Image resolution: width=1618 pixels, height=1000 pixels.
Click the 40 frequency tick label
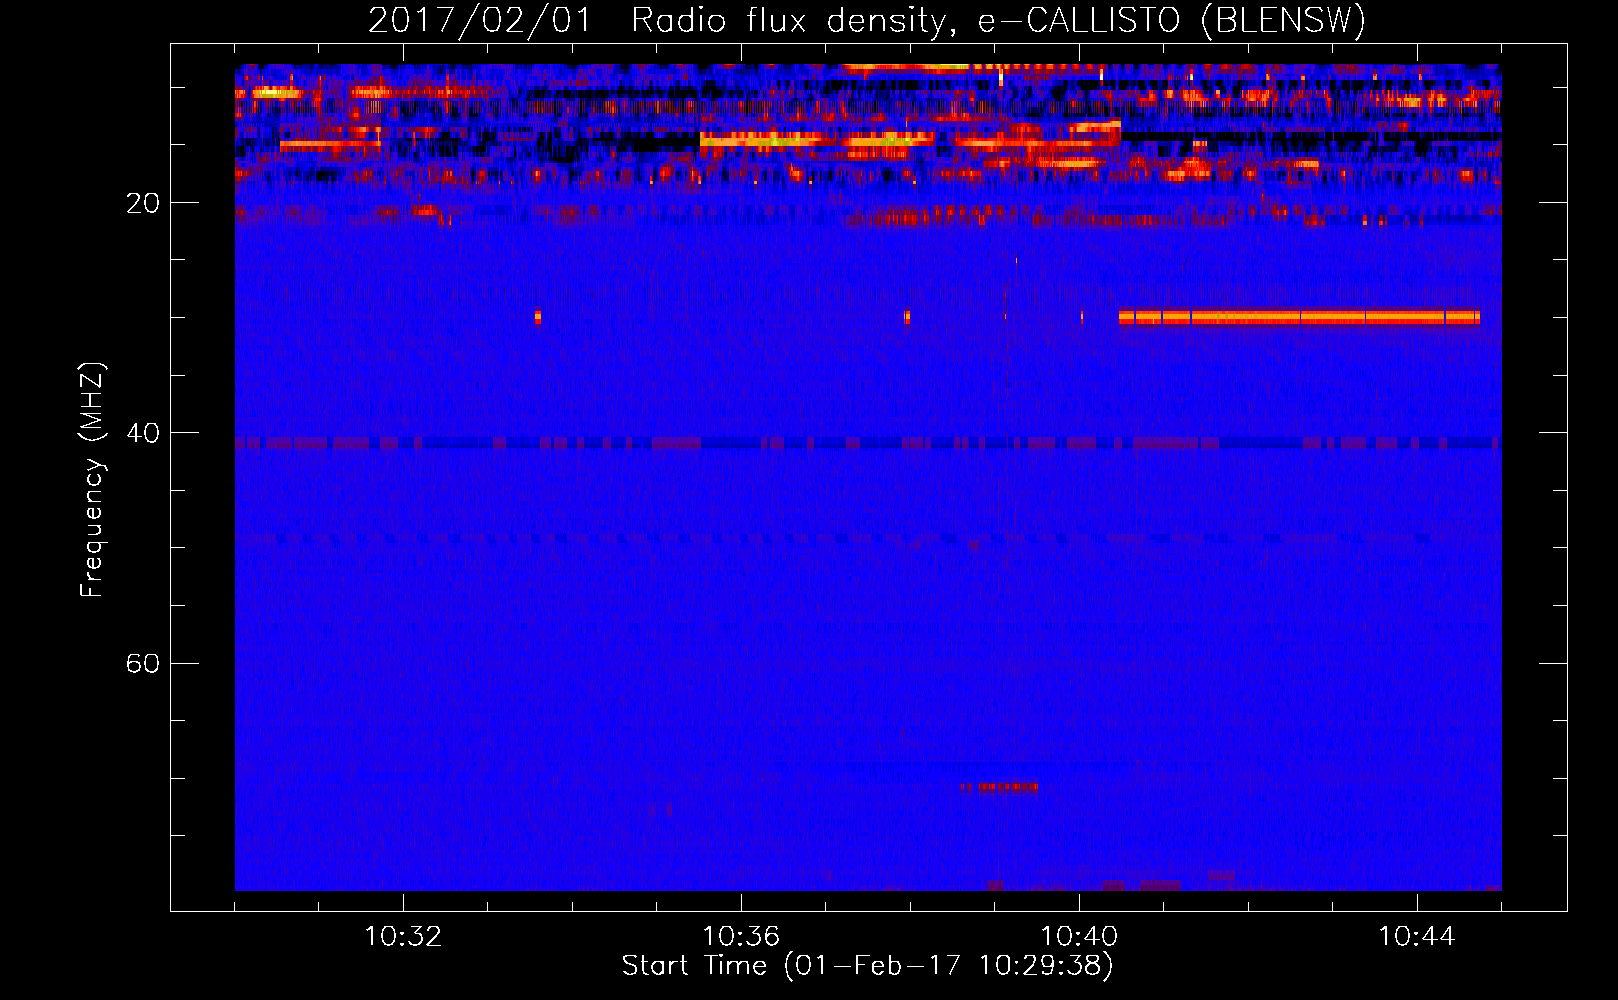tap(143, 433)
